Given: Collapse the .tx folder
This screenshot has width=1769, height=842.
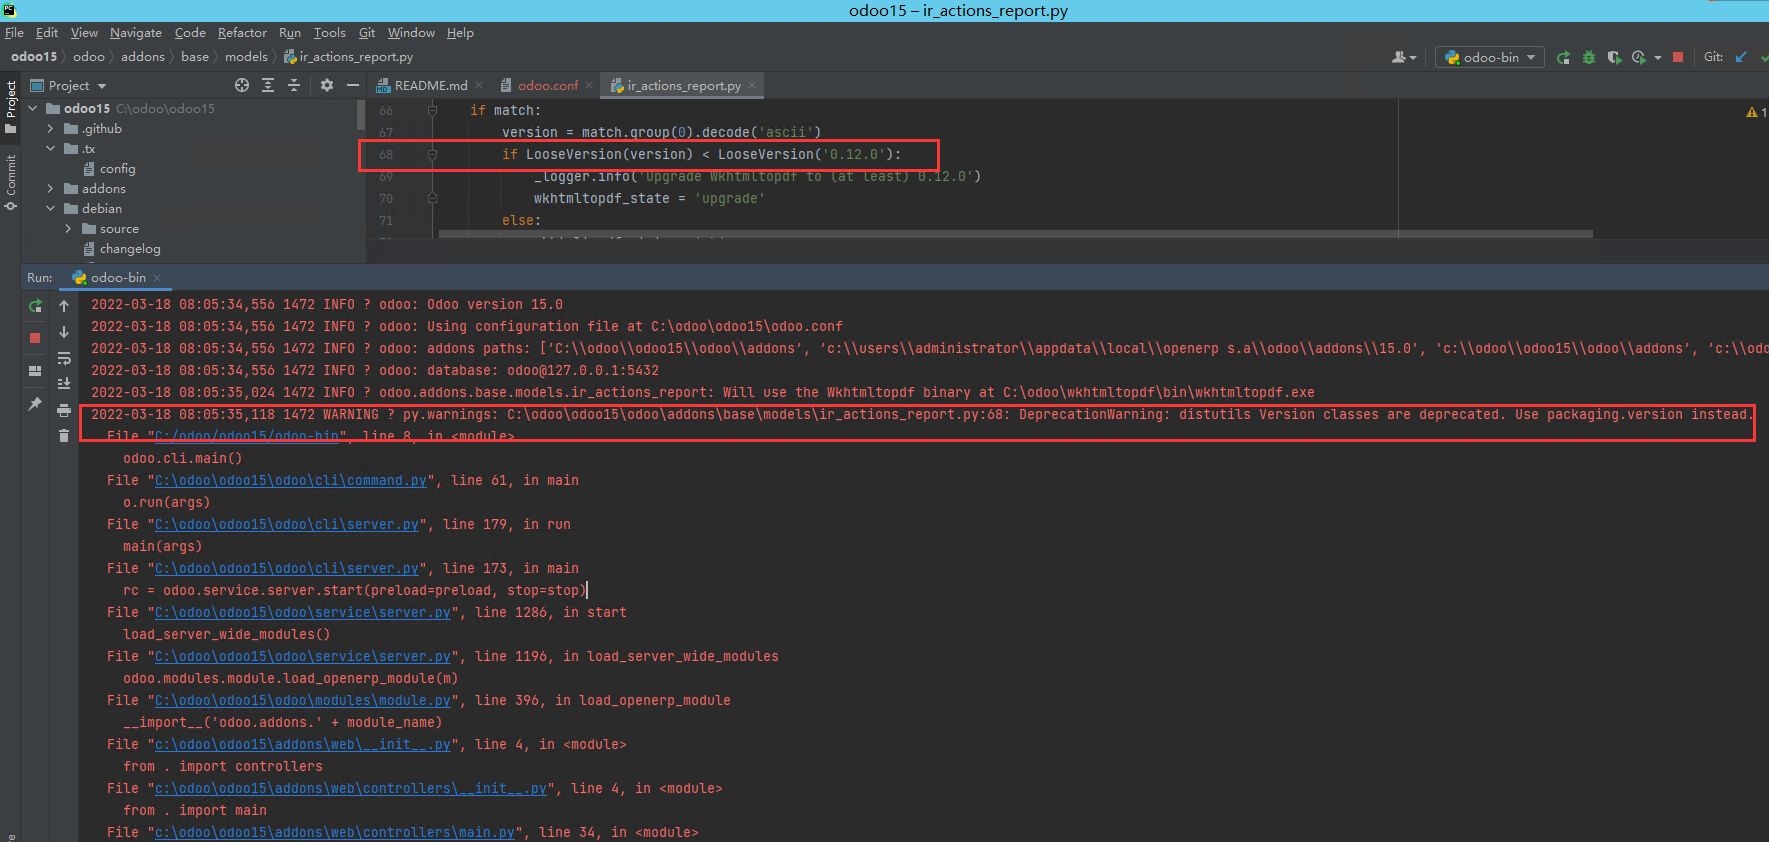Looking at the screenshot, I should point(51,148).
